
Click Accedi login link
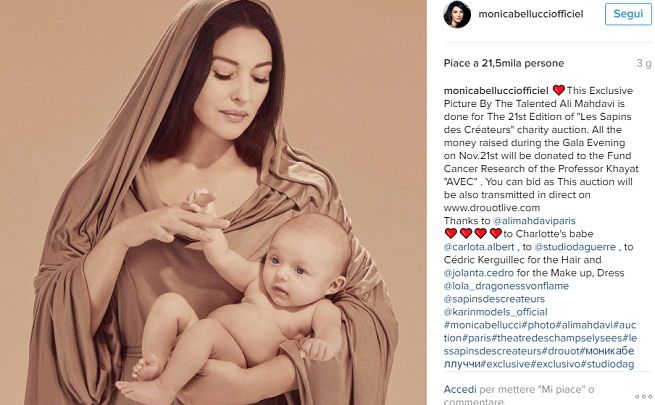pyautogui.click(x=460, y=390)
